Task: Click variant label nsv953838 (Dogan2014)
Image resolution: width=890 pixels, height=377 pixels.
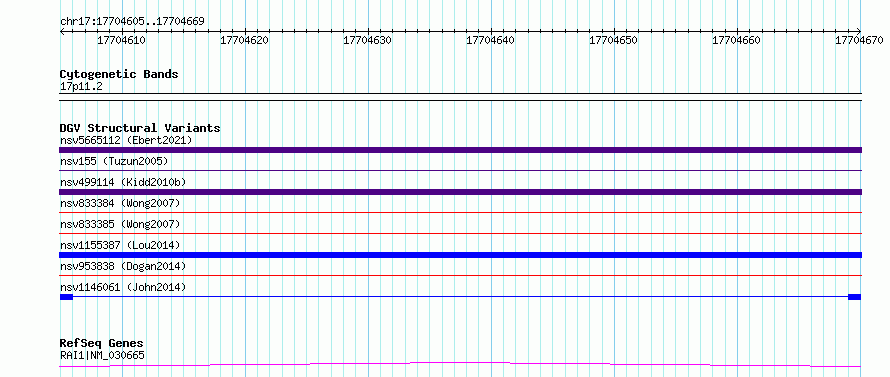Action: point(123,266)
